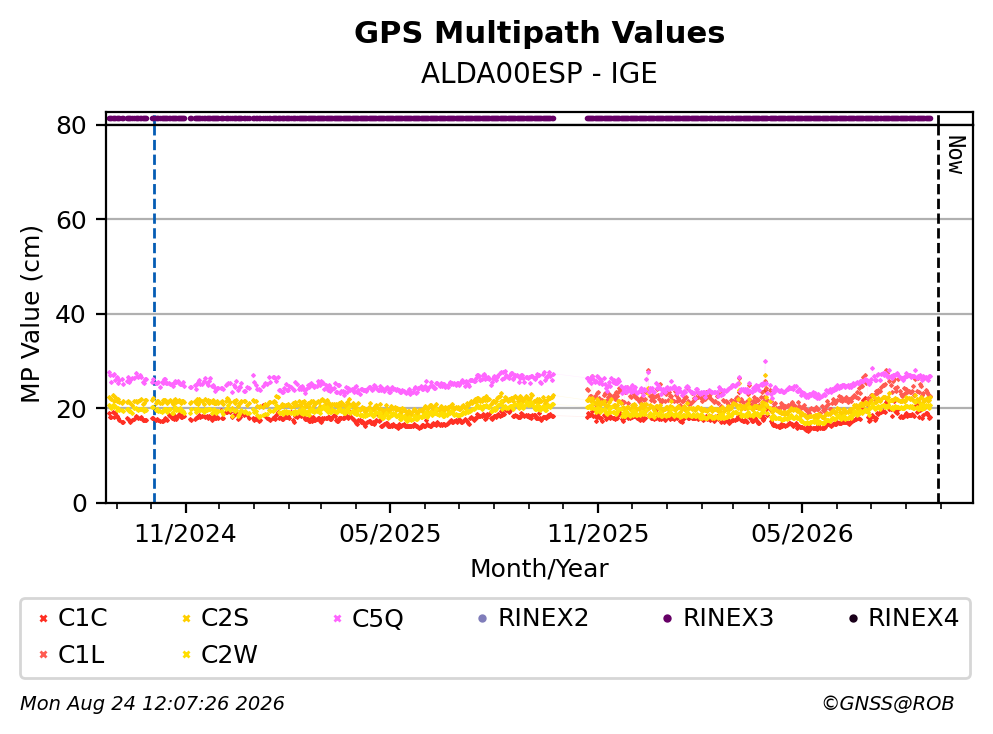Select the C1C legend label
993x734 pixels.
click(x=82, y=618)
